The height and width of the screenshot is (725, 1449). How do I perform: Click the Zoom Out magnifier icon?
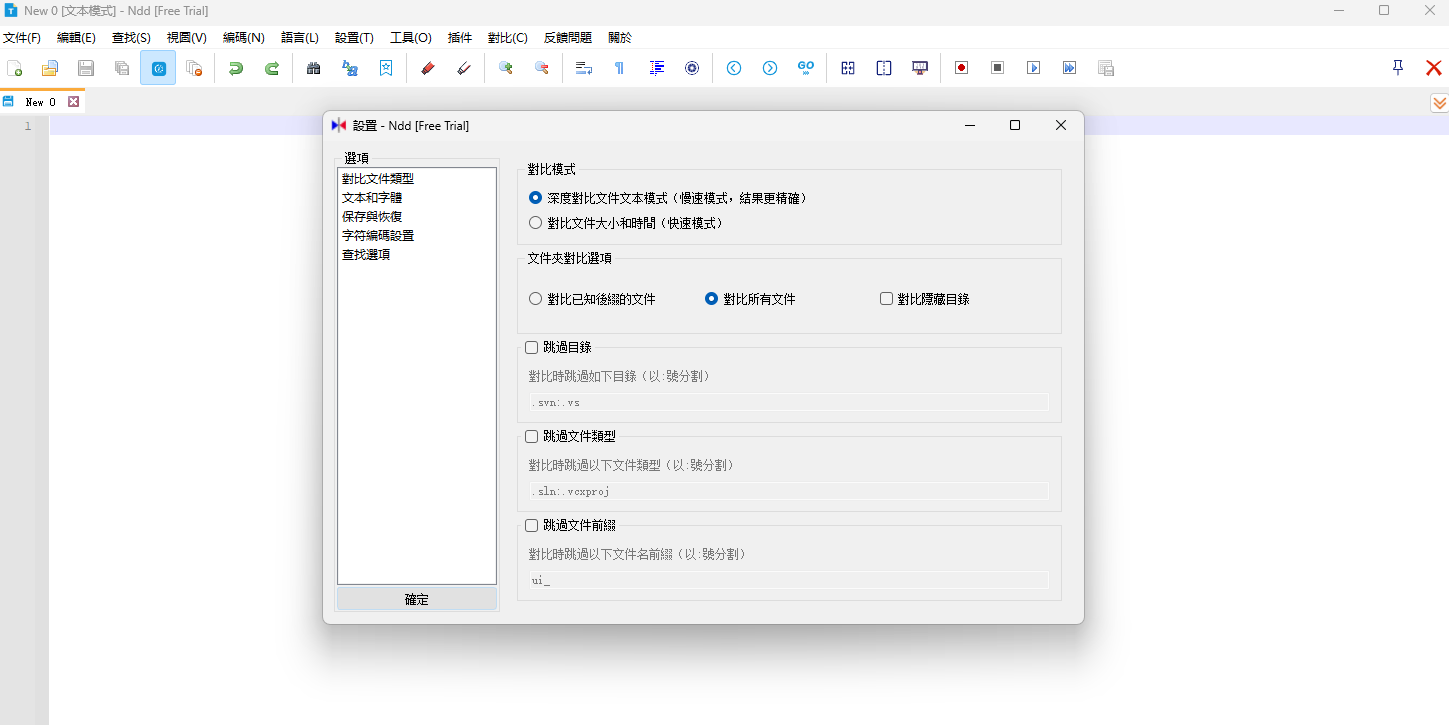(542, 68)
